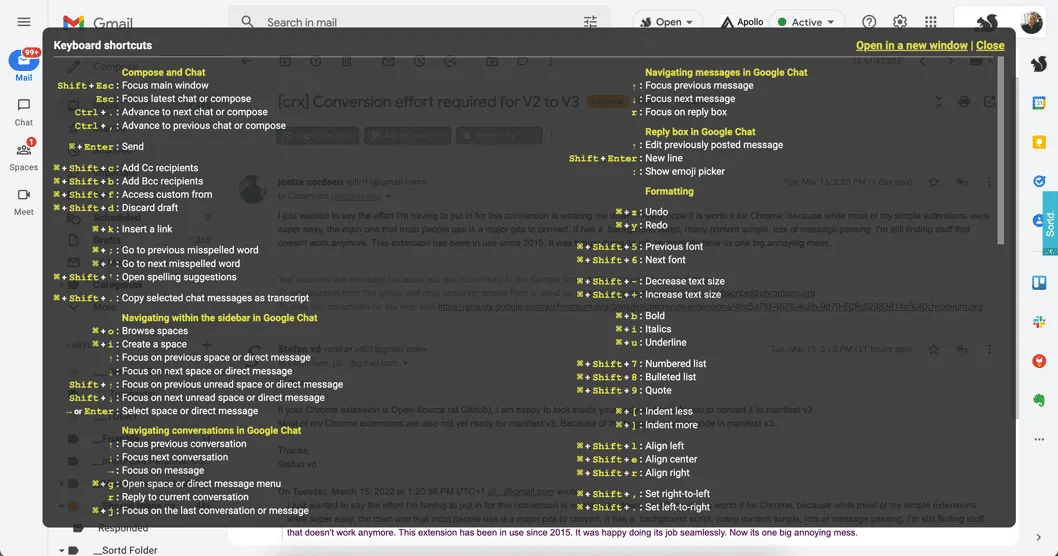Open Google Tasks side panel icon
This screenshot has height=556, width=1058.
1039,181
